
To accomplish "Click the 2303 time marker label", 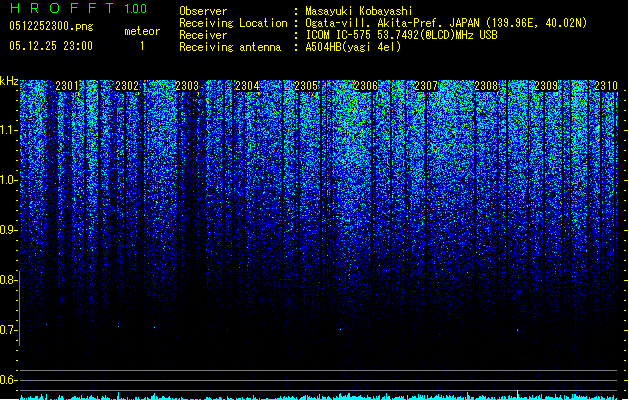I will click(x=187, y=86).
